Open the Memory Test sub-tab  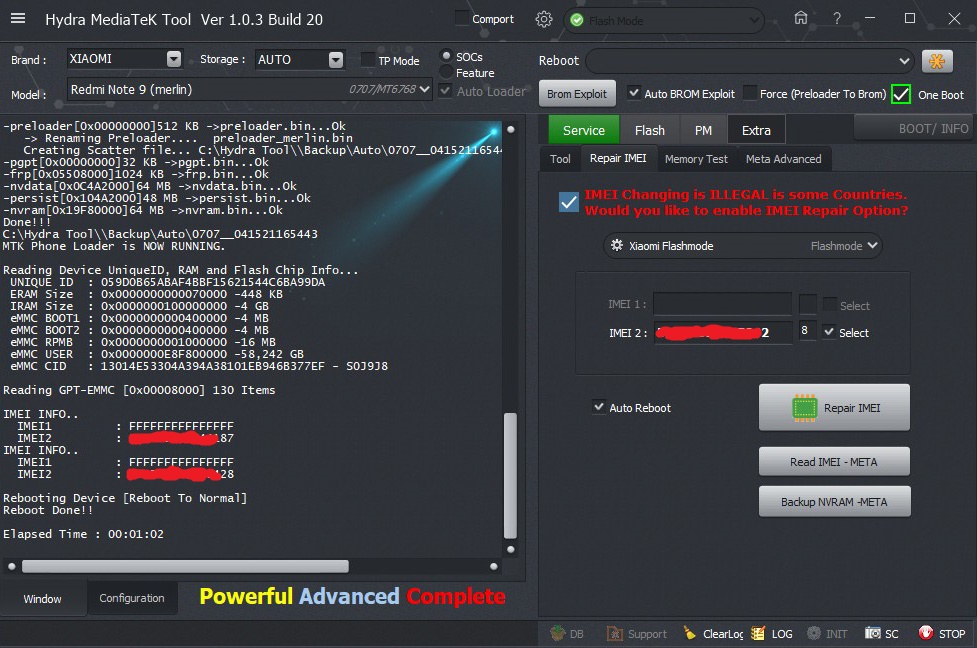tap(696, 159)
